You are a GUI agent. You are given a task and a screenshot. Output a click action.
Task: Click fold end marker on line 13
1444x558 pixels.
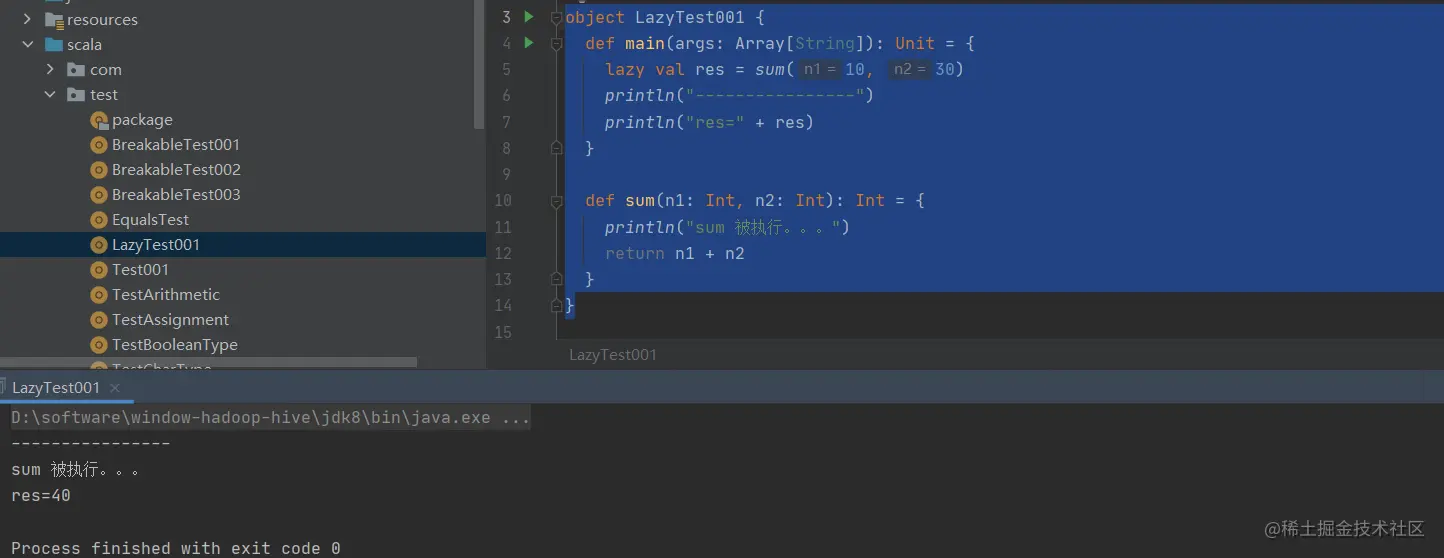coord(557,279)
